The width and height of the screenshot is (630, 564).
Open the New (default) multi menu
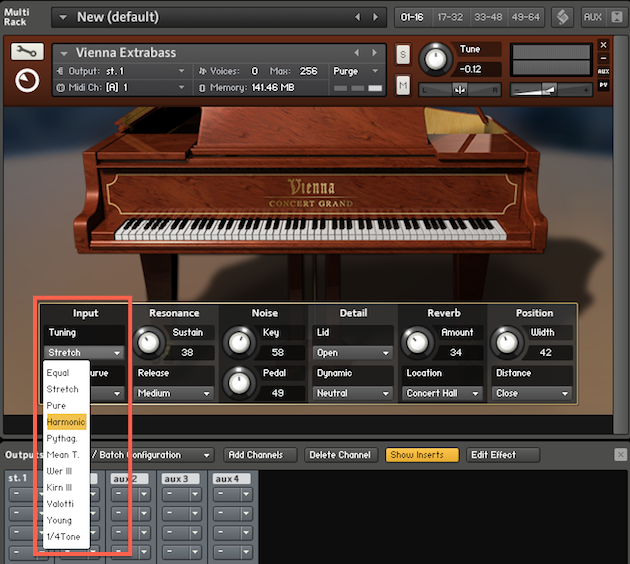63,17
